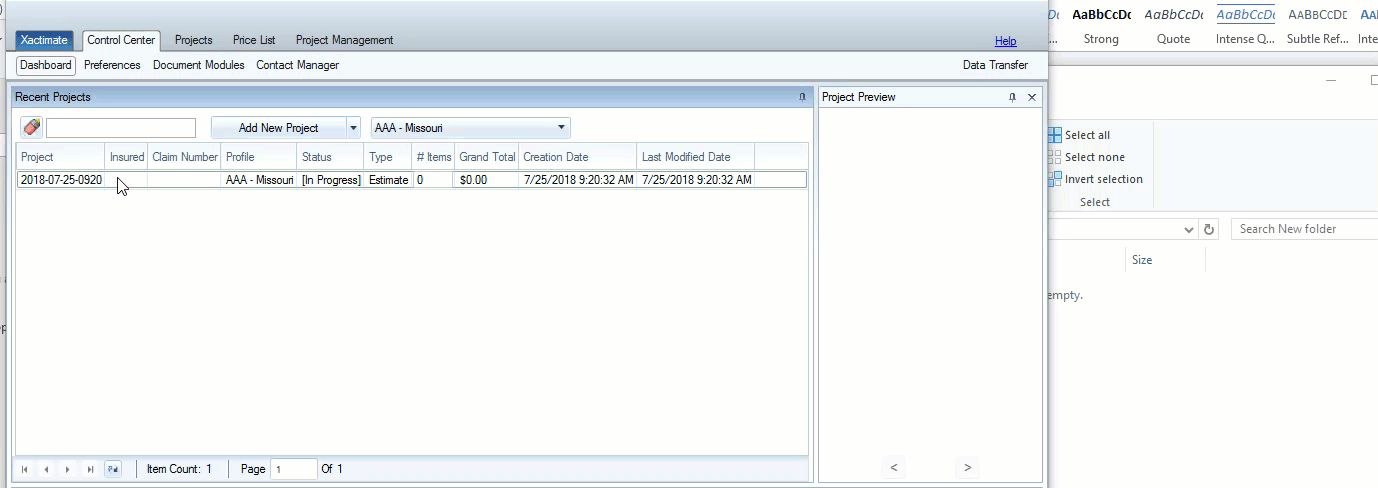The width and height of the screenshot is (1378, 488).
Task: Open the Help link
Action: point(1005,41)
